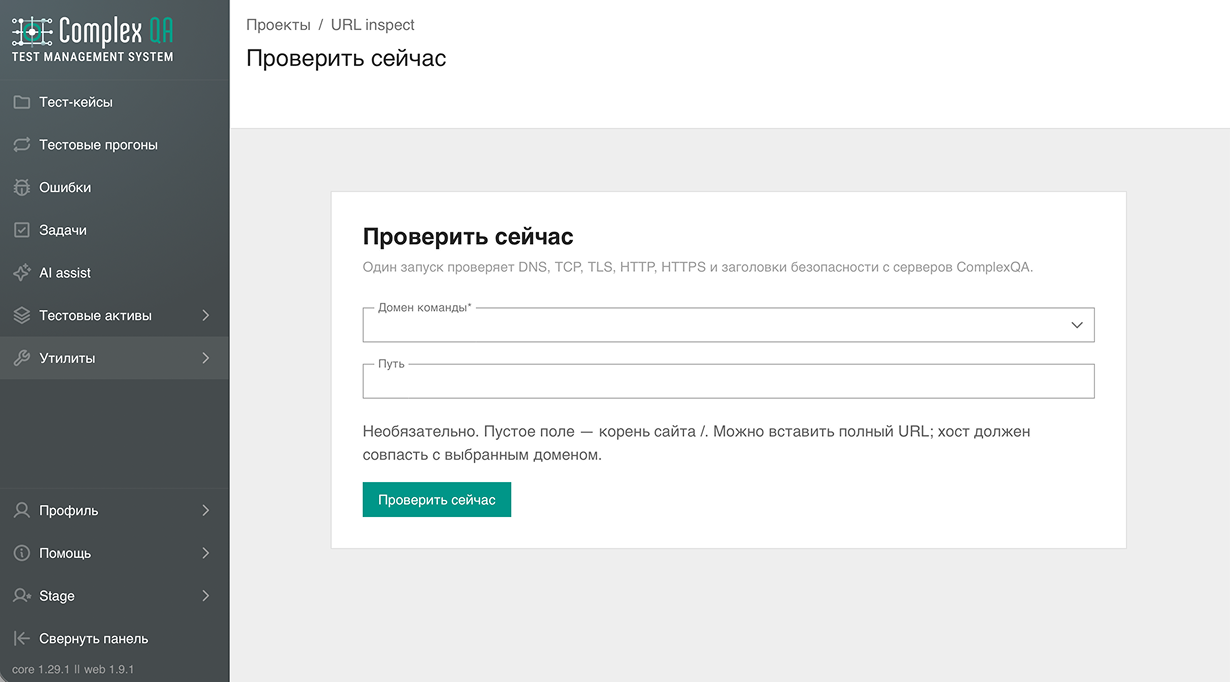Open the Помощь menu item

coord(115,553)
